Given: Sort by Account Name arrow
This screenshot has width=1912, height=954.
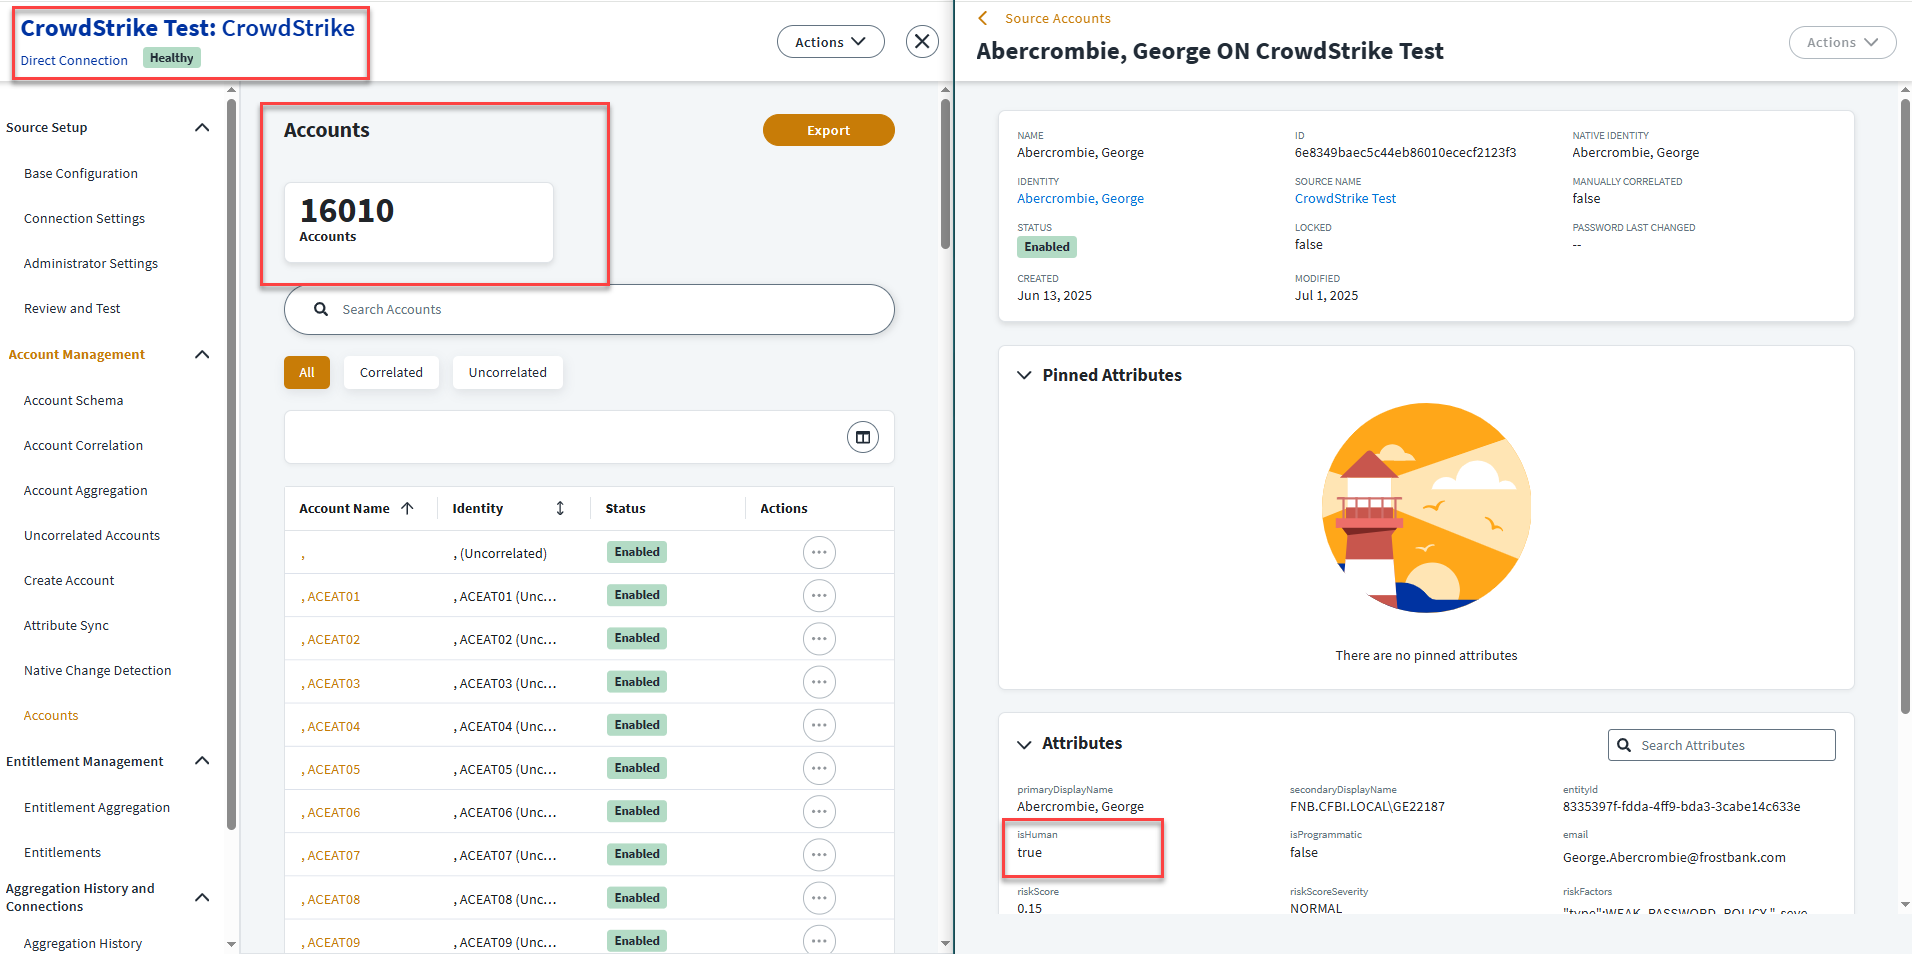Looking at the screenshot, I should pos(407,508).
